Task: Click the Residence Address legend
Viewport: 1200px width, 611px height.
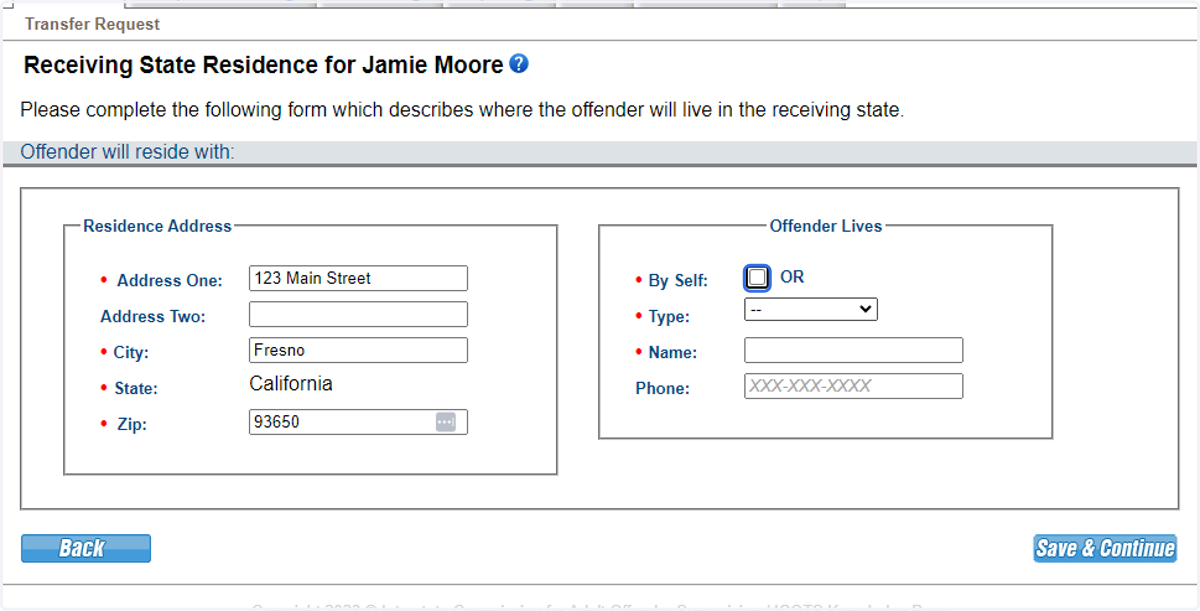Action: click(158, 226)
